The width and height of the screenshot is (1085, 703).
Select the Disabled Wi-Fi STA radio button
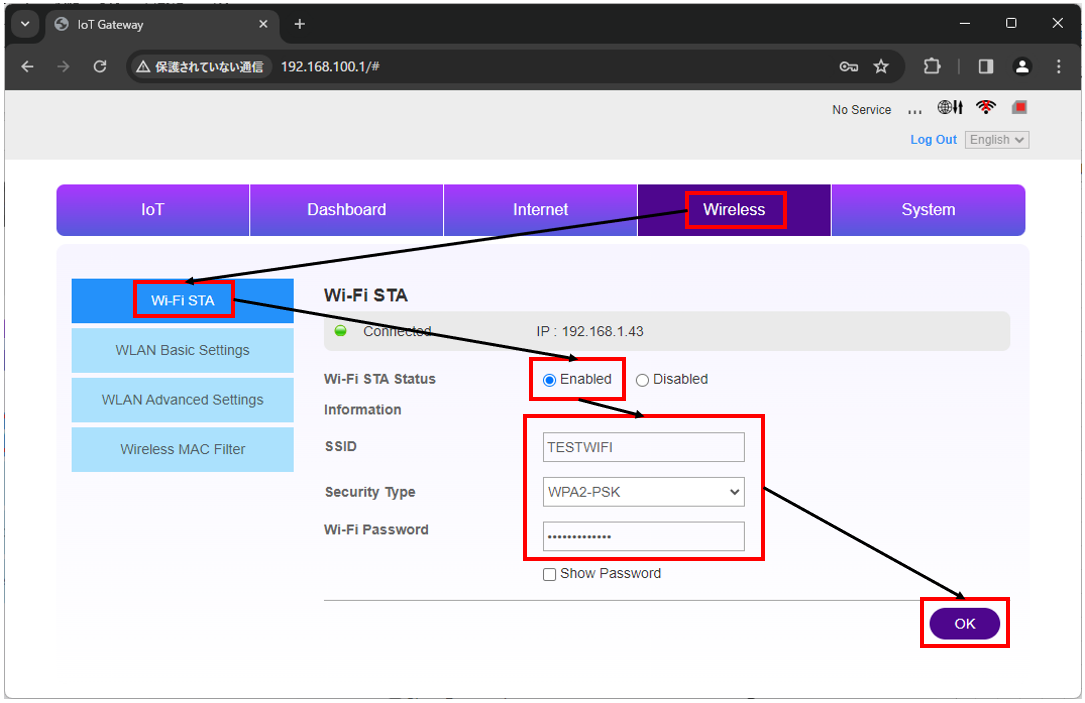pyautogui.click(x=642, y=380)
